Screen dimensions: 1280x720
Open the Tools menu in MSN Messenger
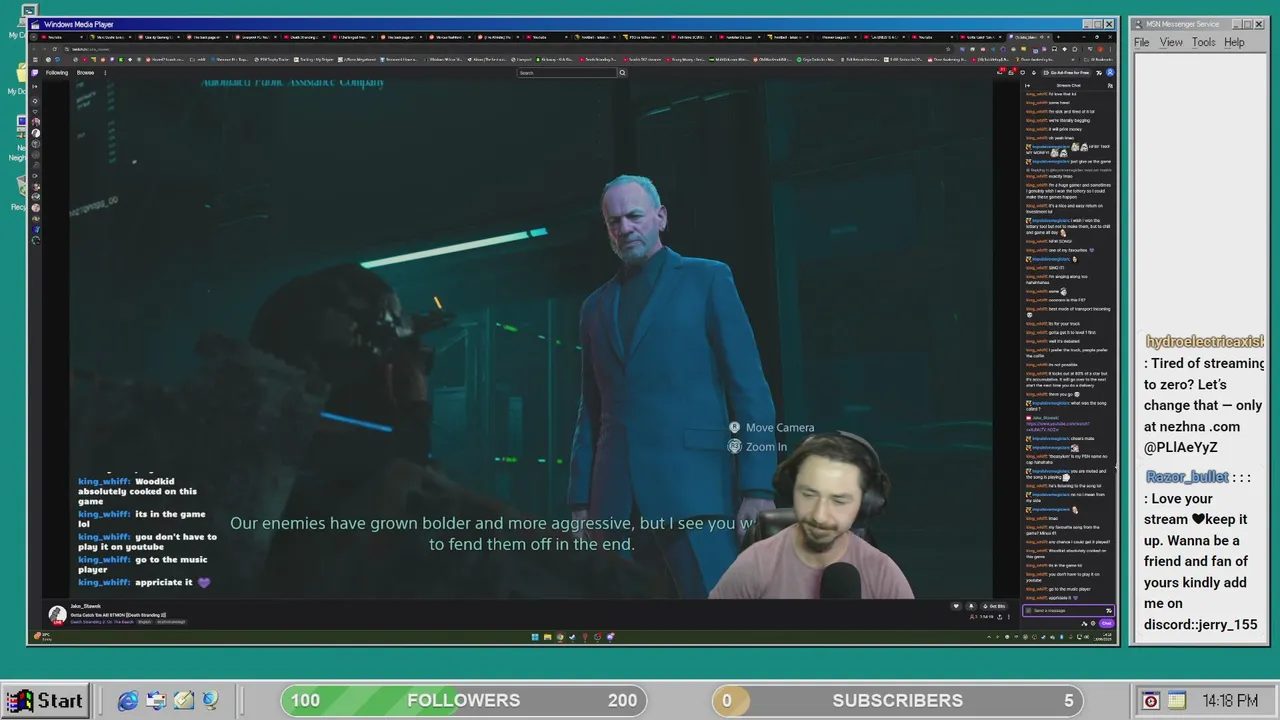(1204, 42)
